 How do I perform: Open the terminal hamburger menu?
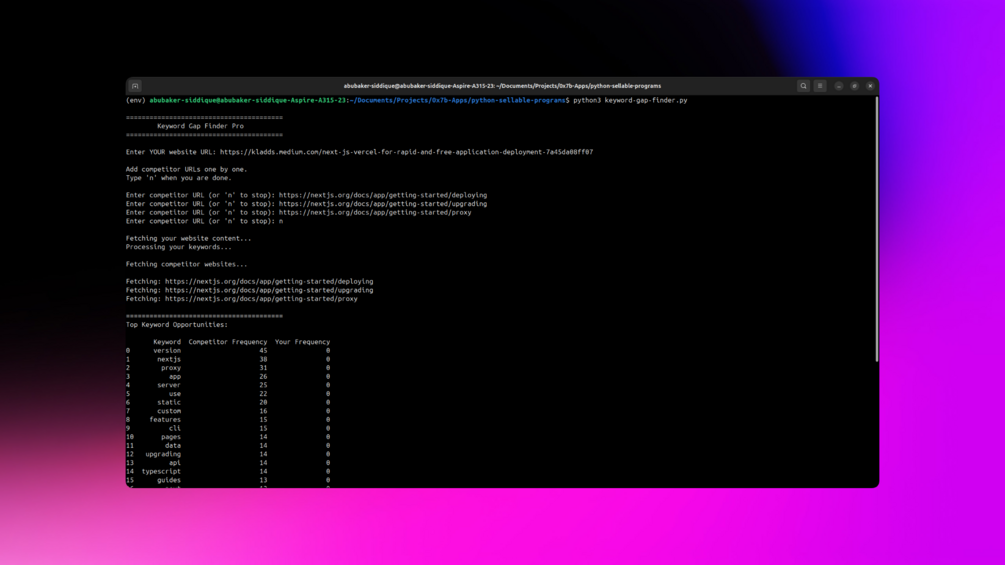[x=820, y=86]
